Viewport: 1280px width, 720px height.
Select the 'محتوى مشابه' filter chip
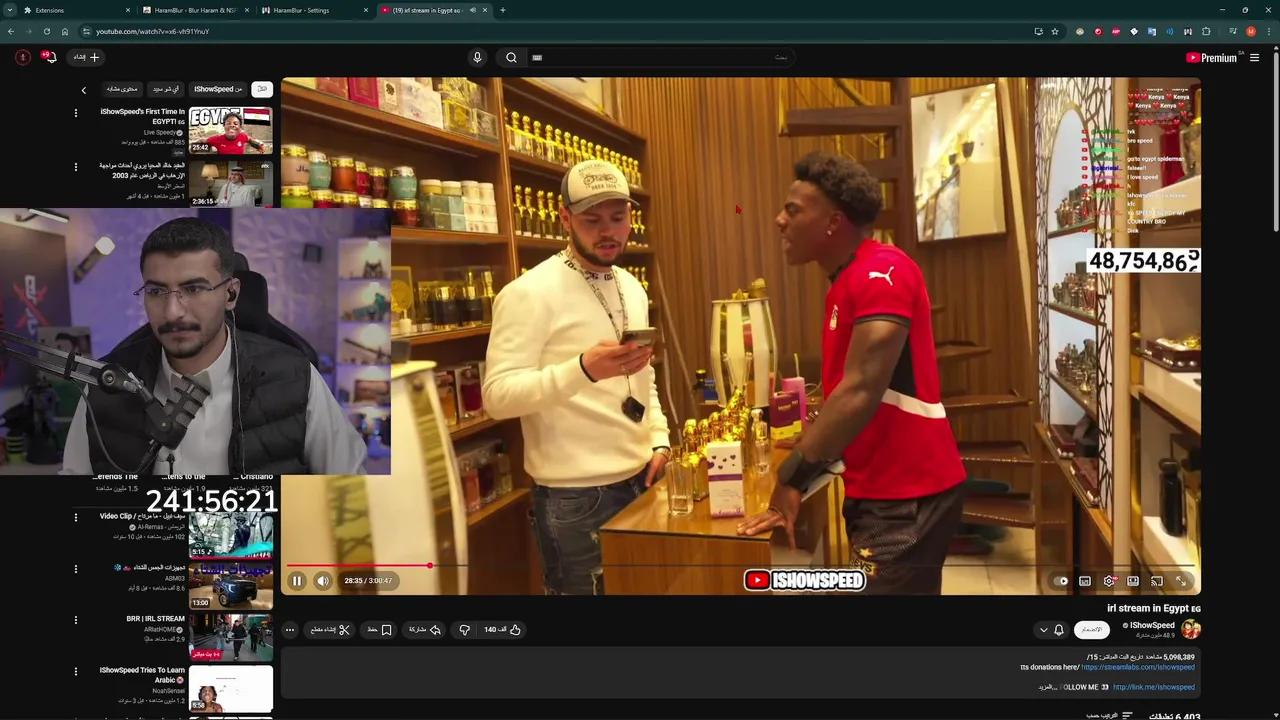click(122, 89)
